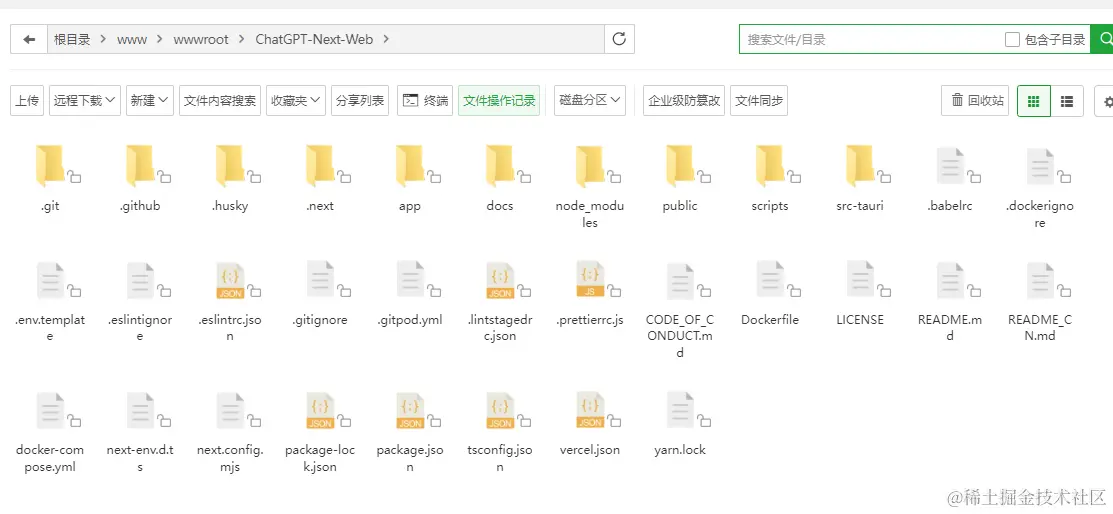Image resolution: width=1113 pixels, height=514 pixels.
Task: Click the LICENSE file name
Action: (860, 320)
